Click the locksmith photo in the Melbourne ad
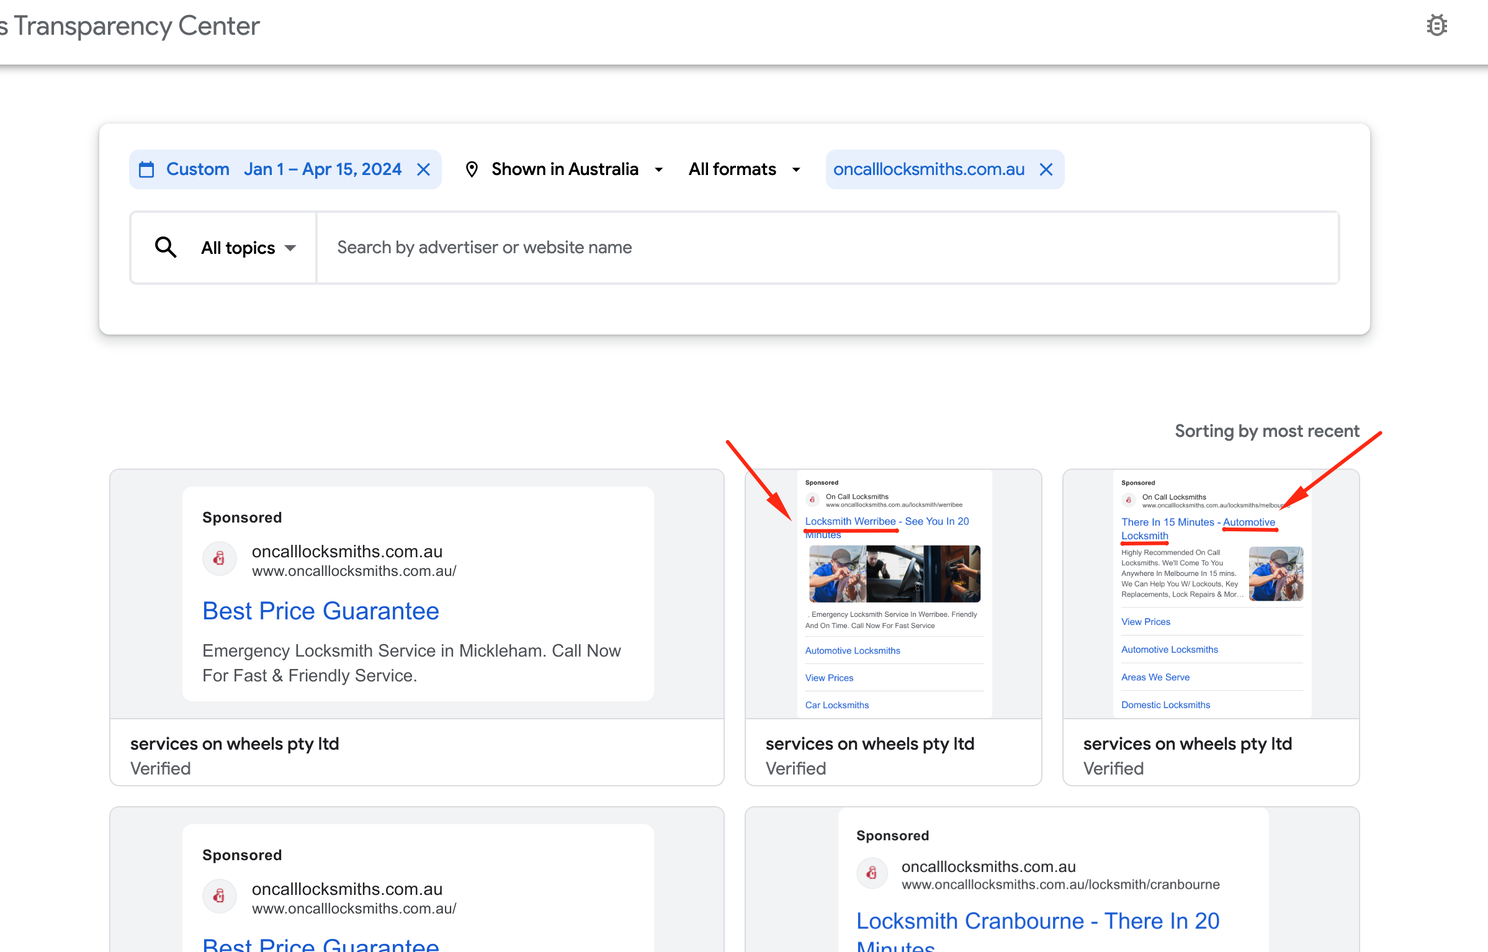Screen dimensions: 1488x952 coord(1276,574)
